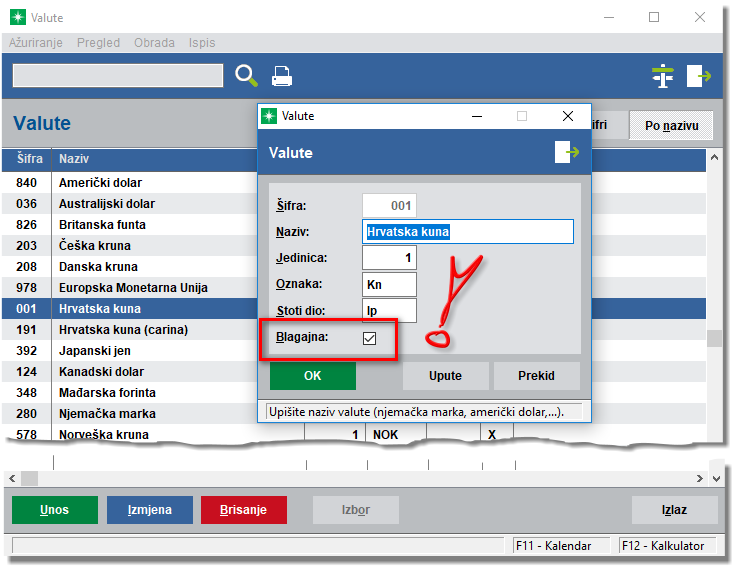737x570 pixels.
Task: Click the red Brisanje button
Action: [243, 510]
